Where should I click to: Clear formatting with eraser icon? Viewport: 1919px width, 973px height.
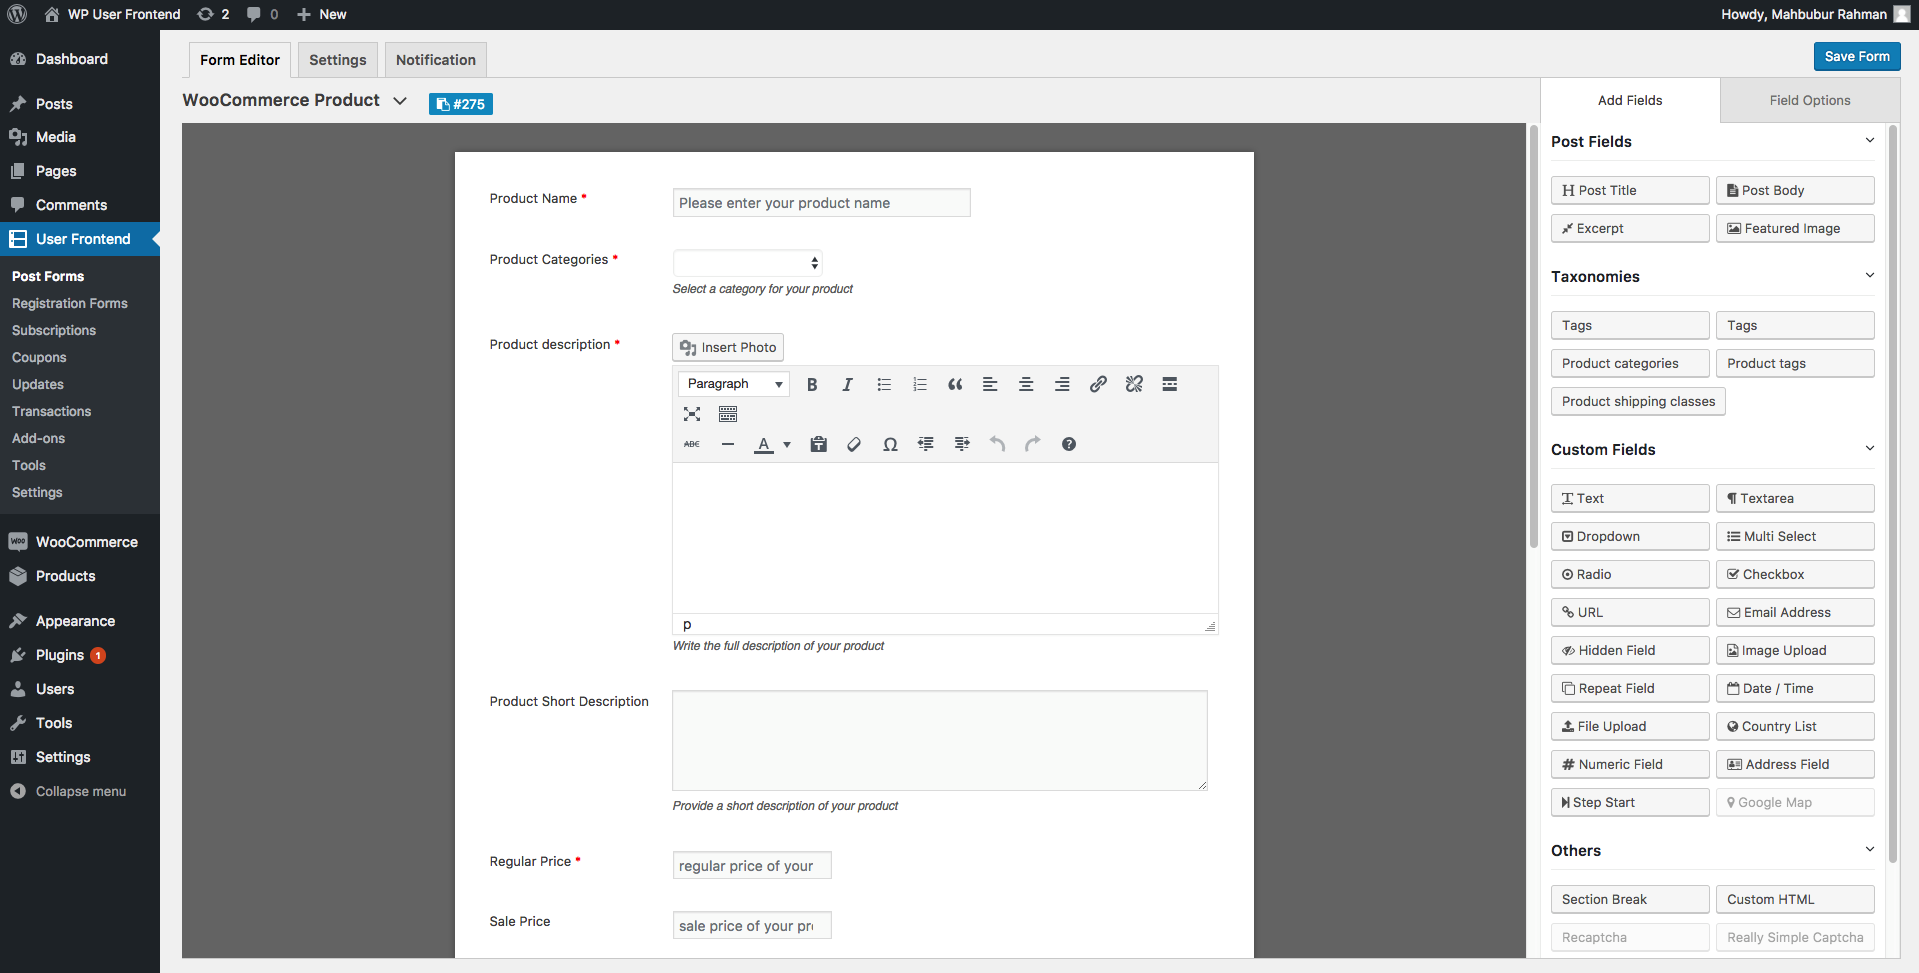point(854,444)
